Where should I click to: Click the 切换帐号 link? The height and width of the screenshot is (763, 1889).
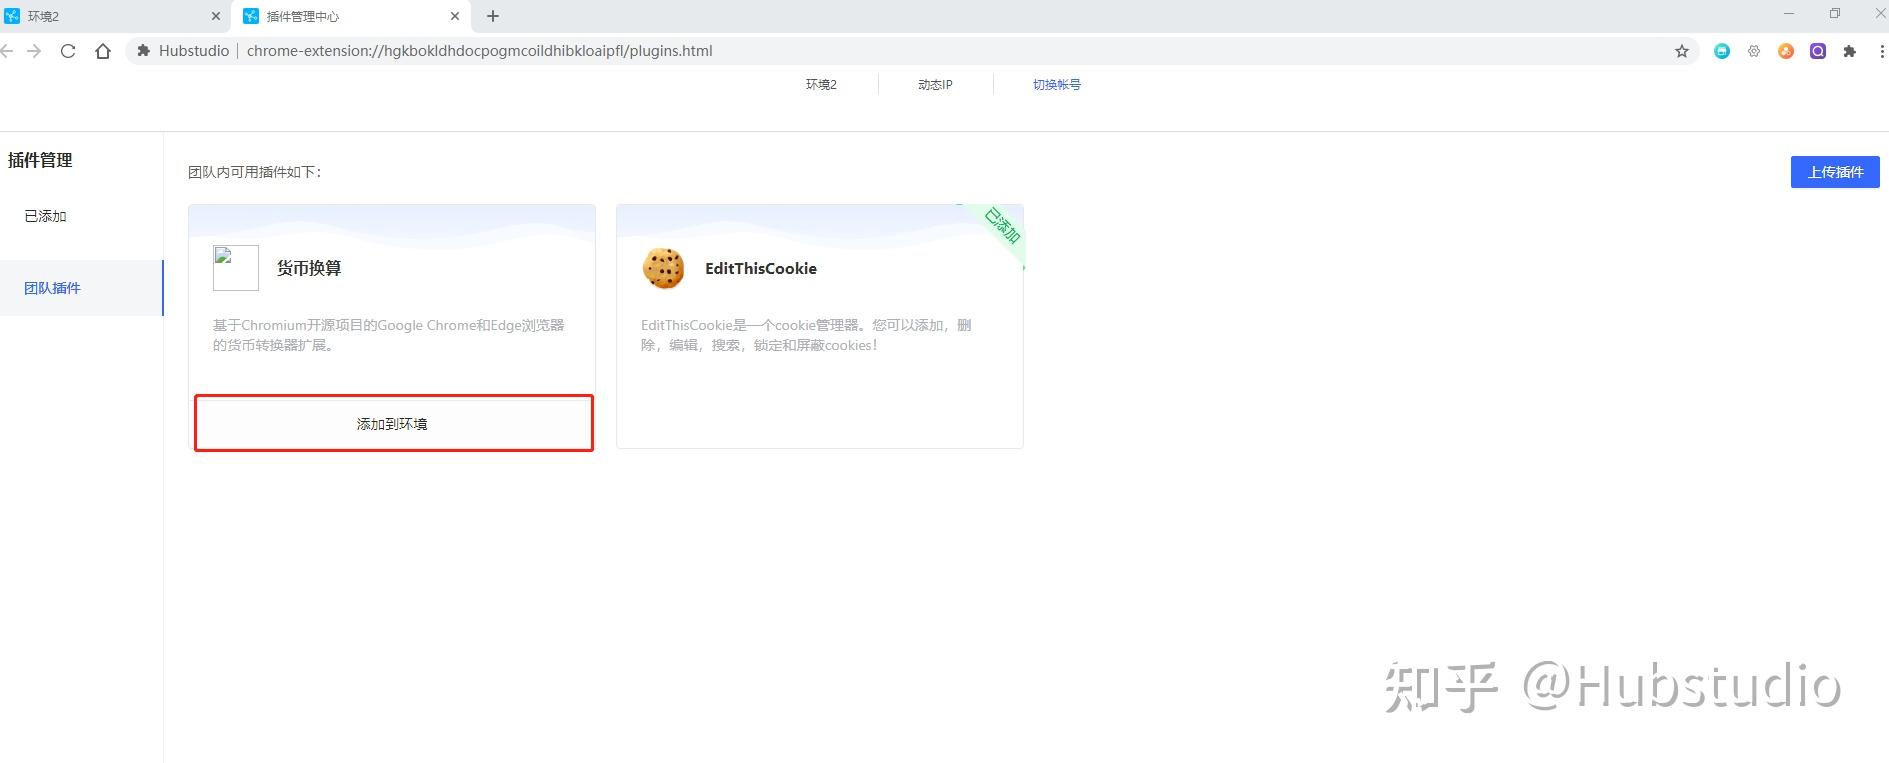[x=1056, y=85]
